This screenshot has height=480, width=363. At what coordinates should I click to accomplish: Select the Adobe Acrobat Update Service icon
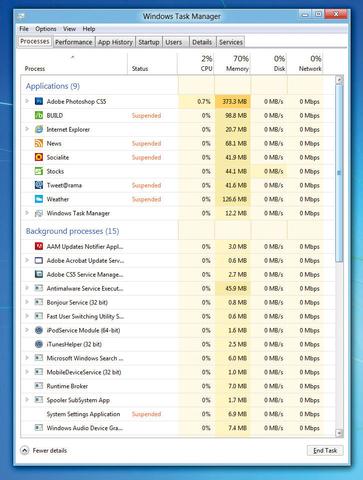[x=39, y=261]
